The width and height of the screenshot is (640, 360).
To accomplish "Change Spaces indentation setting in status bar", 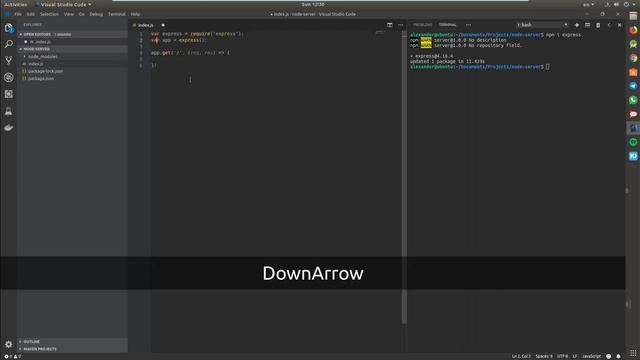I will pos(544,356).
